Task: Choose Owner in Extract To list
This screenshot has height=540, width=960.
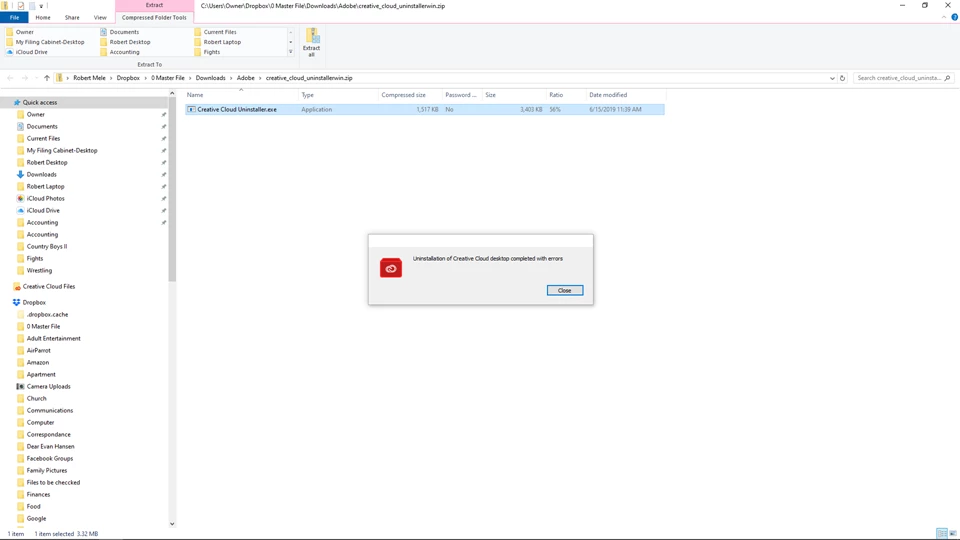Action: click(24, 32)
